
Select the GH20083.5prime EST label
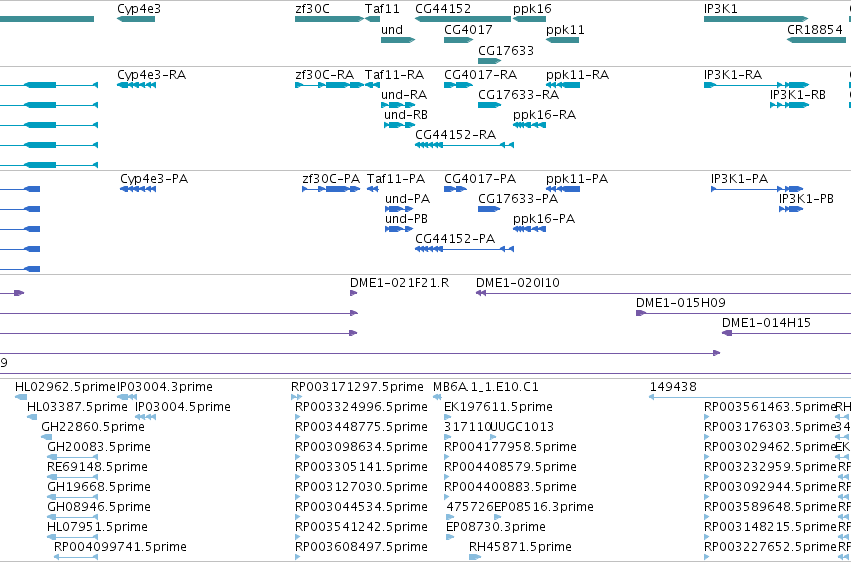point(99,447)
